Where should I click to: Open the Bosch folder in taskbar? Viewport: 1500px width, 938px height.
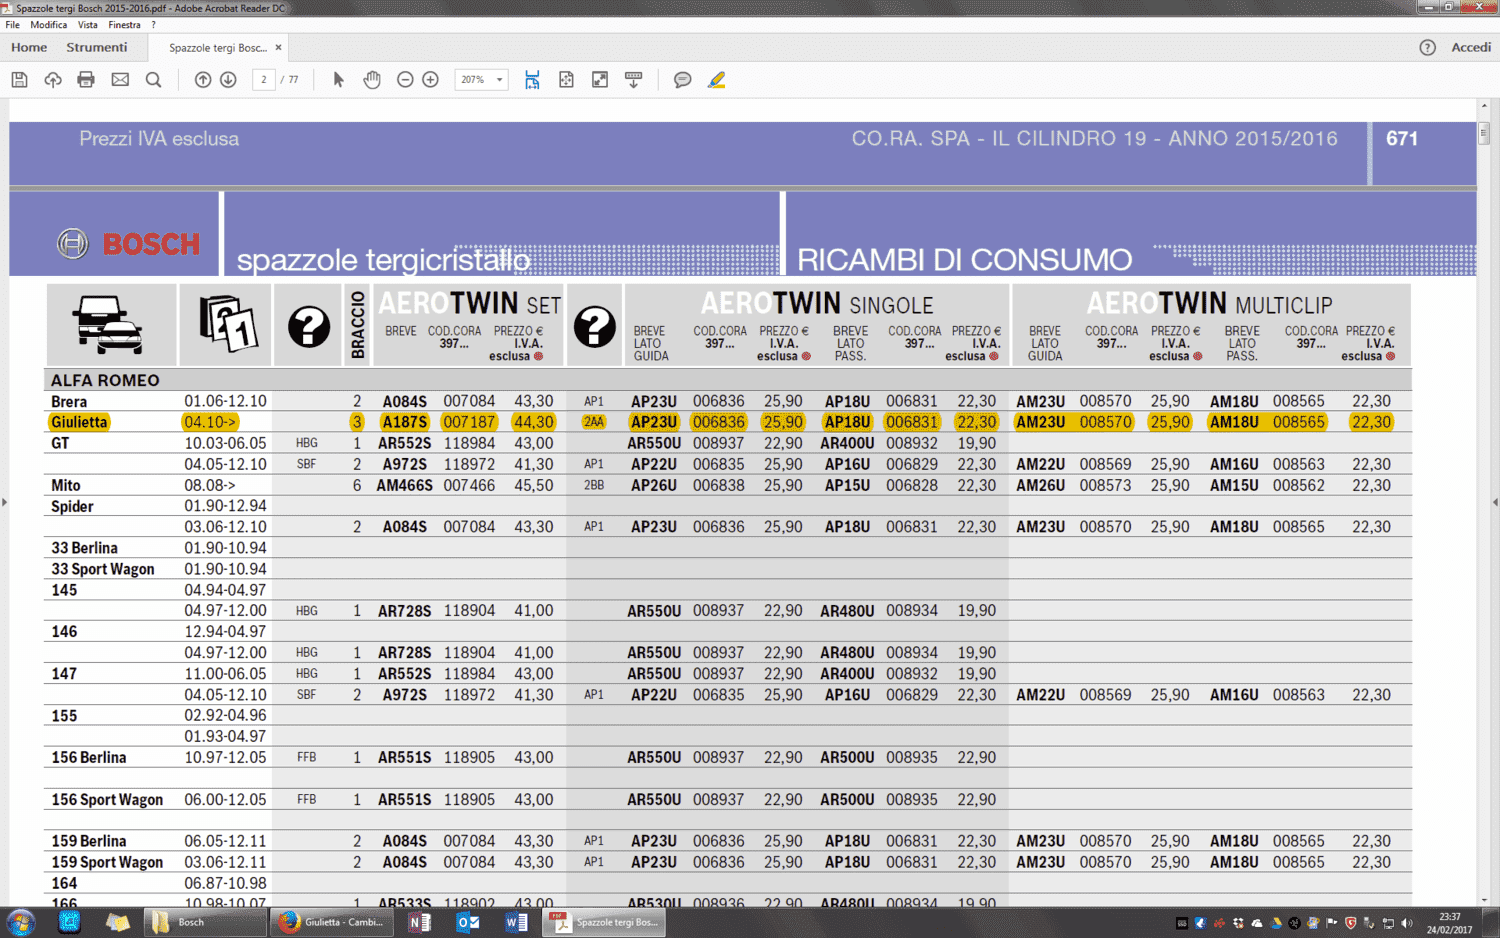pyautogui.click(x=205, y=922)
